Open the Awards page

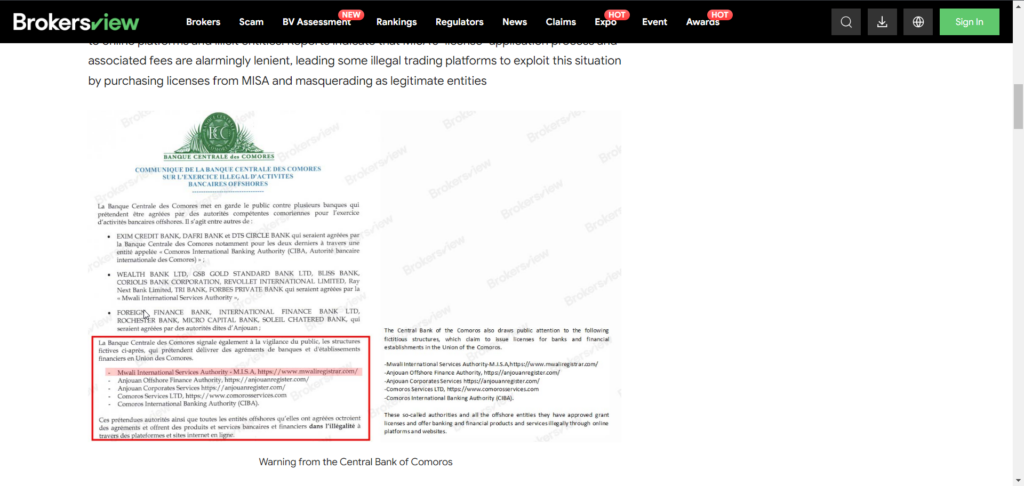(x=703, y=22)
